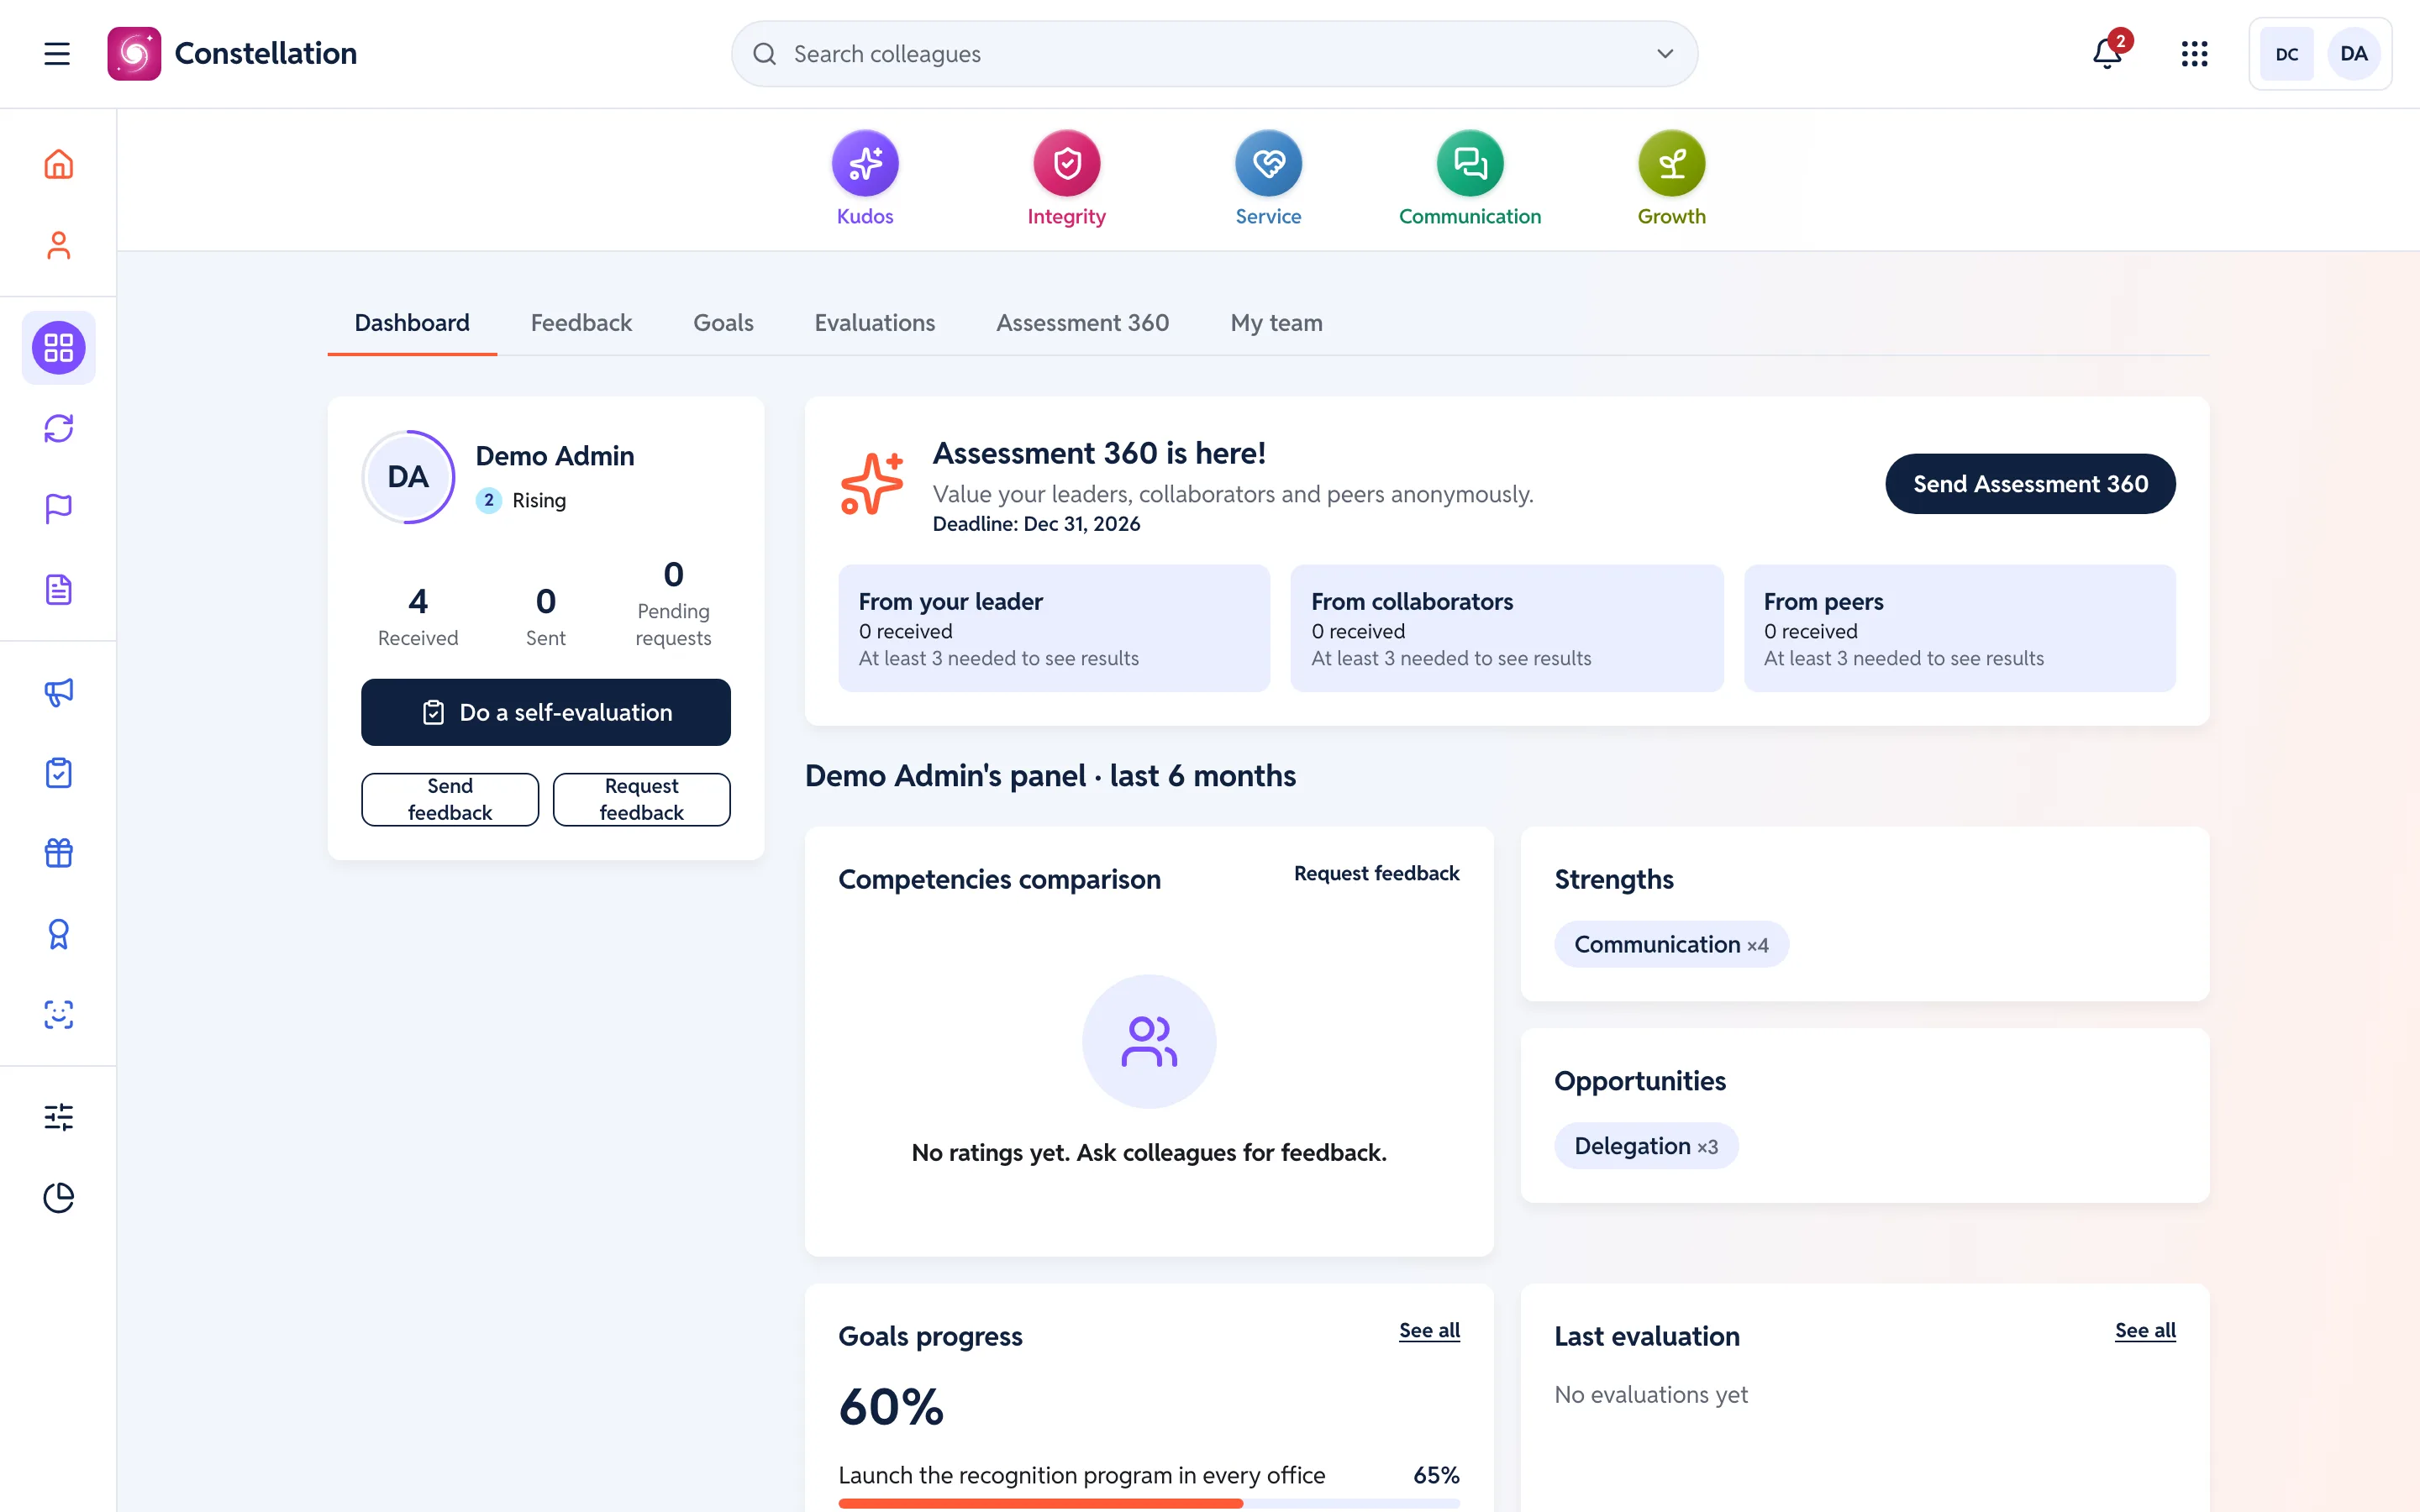This screenshot has height=1512, width=2420.
Task: Open the pie chart analytics icon
Action: click(x=59, y=1198)
